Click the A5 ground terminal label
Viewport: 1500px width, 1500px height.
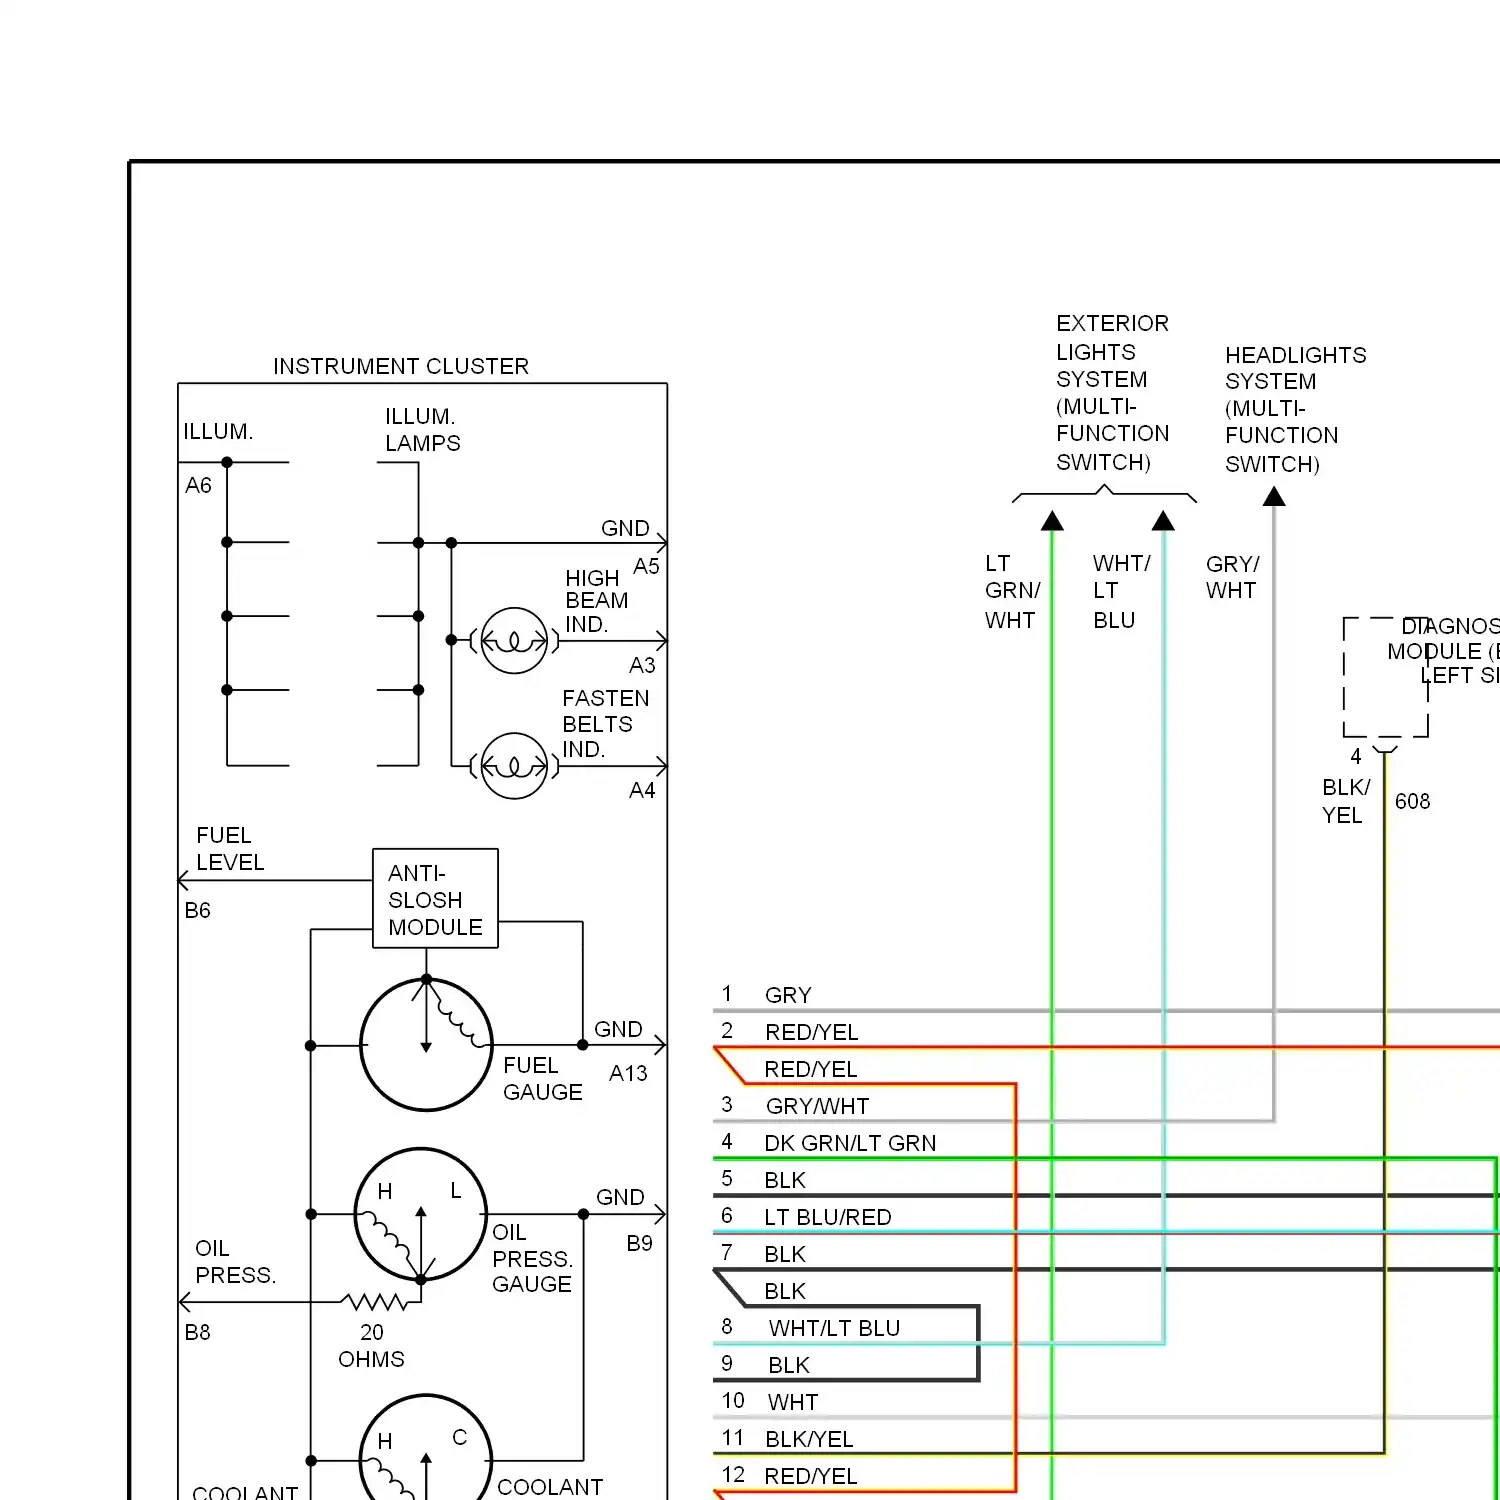(x=646, y=567)
